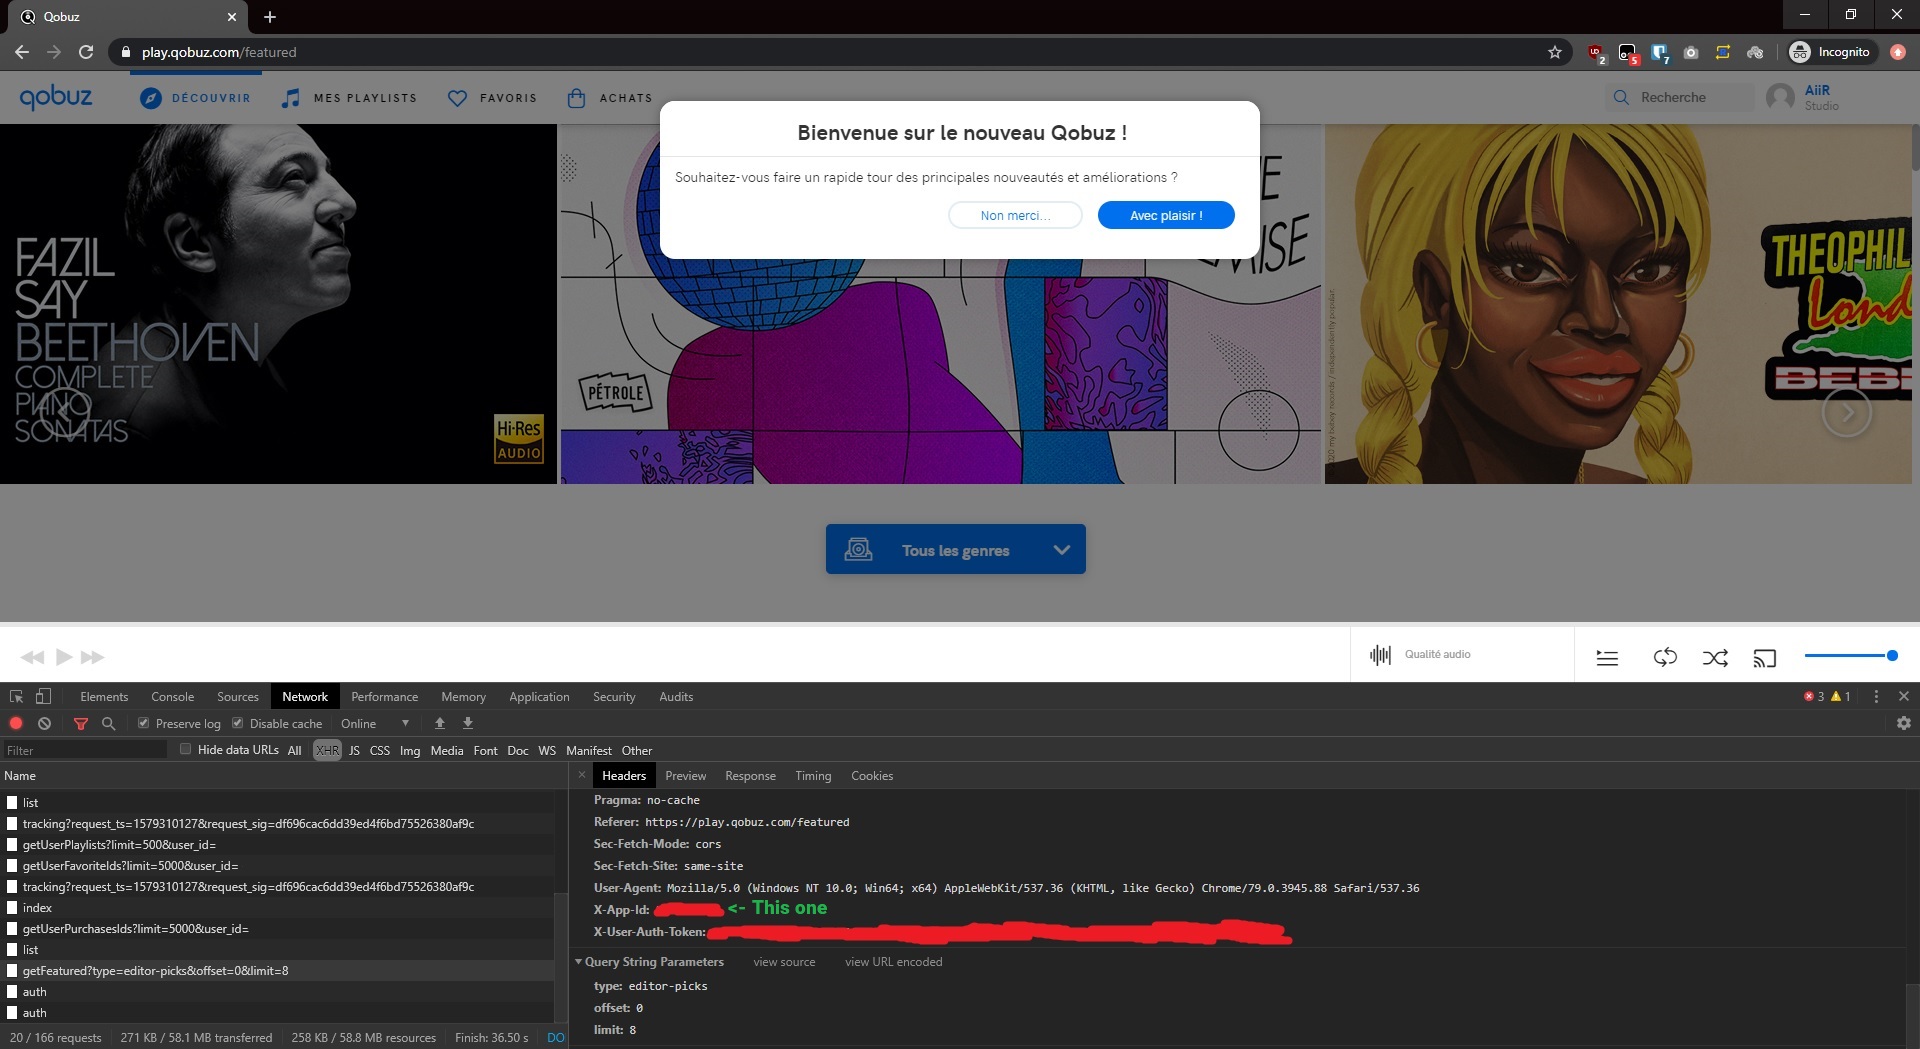Screen dimensions: 1920x1049
Task: Open DevTools settings gear
Action: [1903, 722]
